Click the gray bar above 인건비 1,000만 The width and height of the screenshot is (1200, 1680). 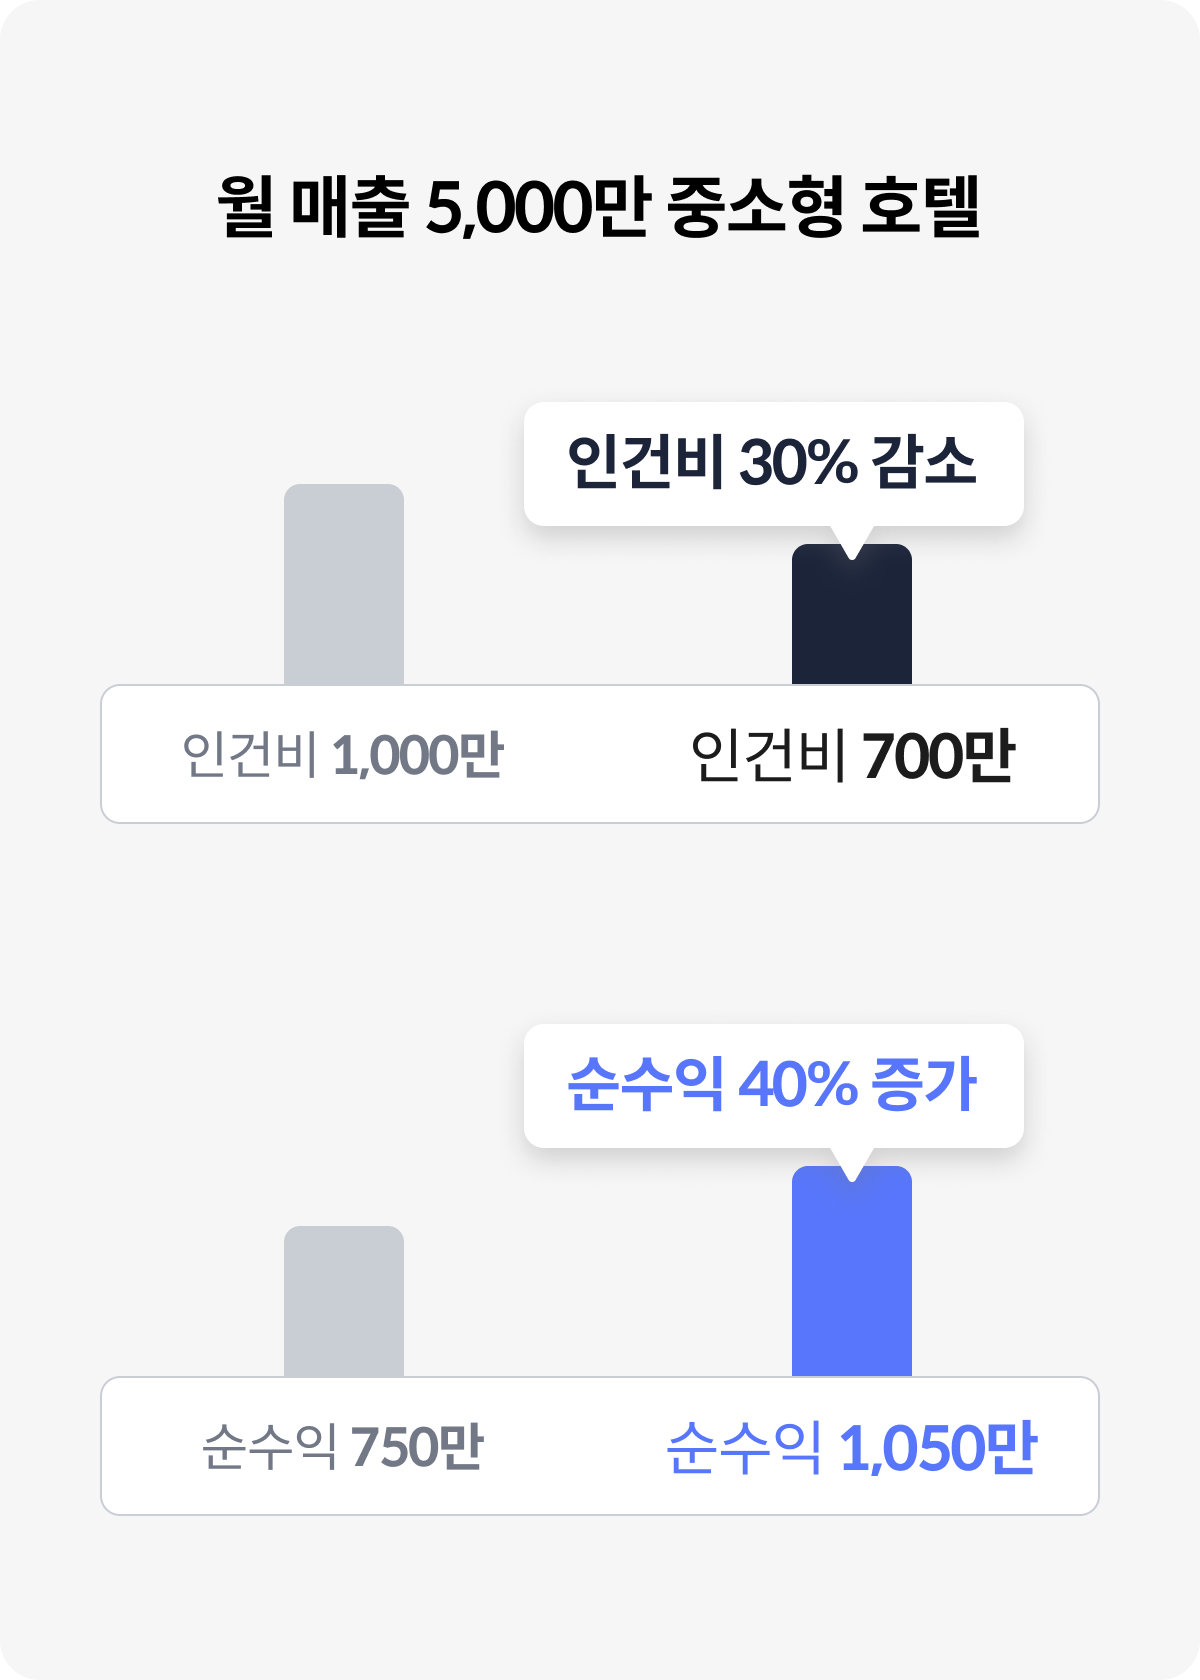344,584
